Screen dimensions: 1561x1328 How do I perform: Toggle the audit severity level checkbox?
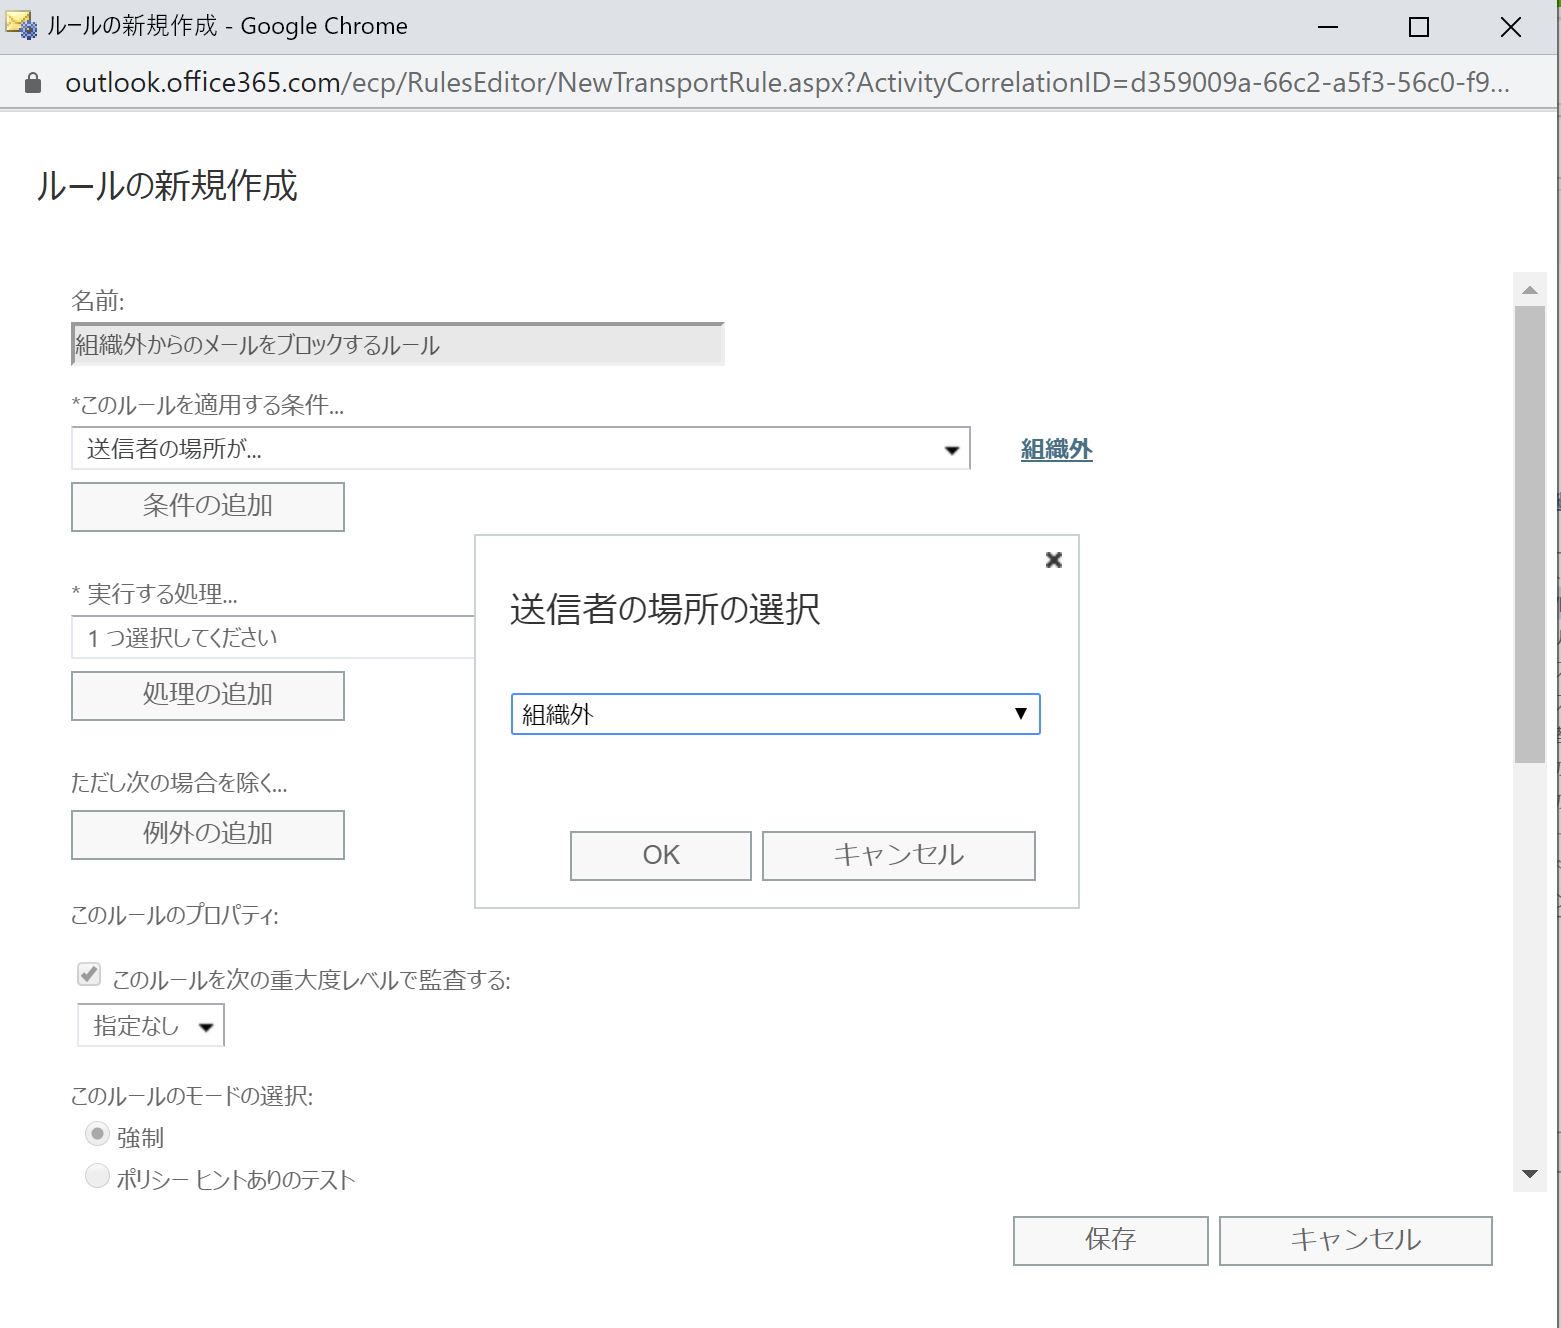tap(89, 974)
